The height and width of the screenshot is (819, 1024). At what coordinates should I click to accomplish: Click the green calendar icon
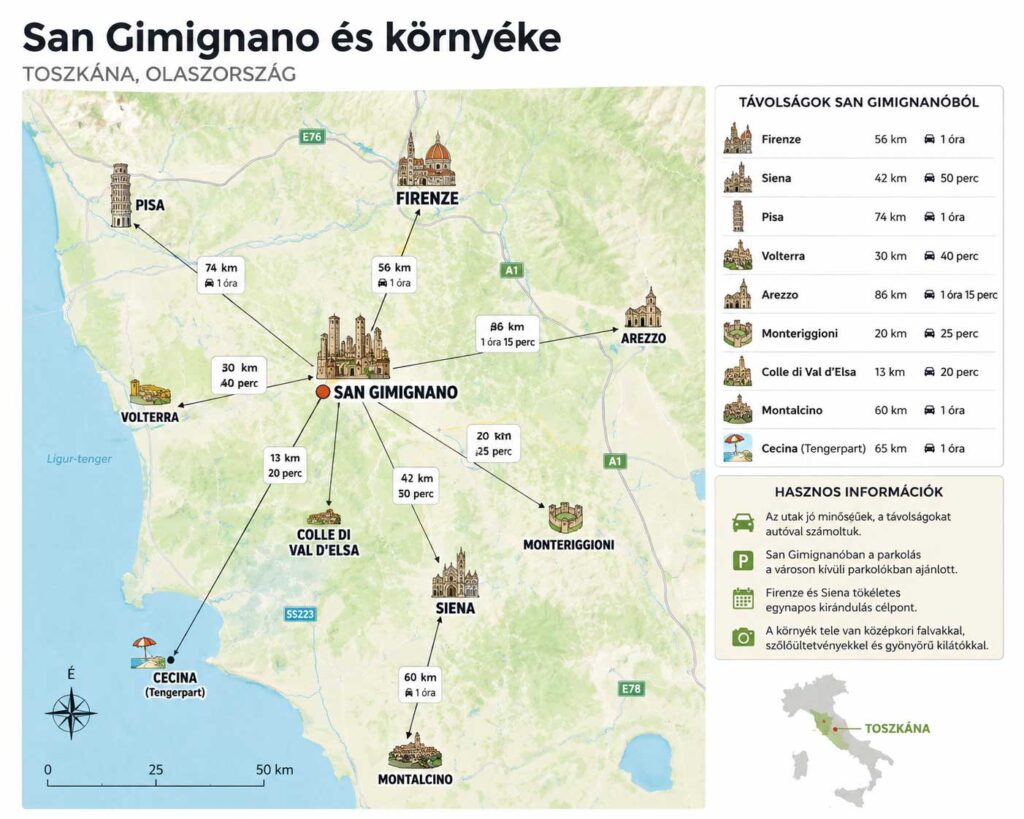tap(743, 598)
